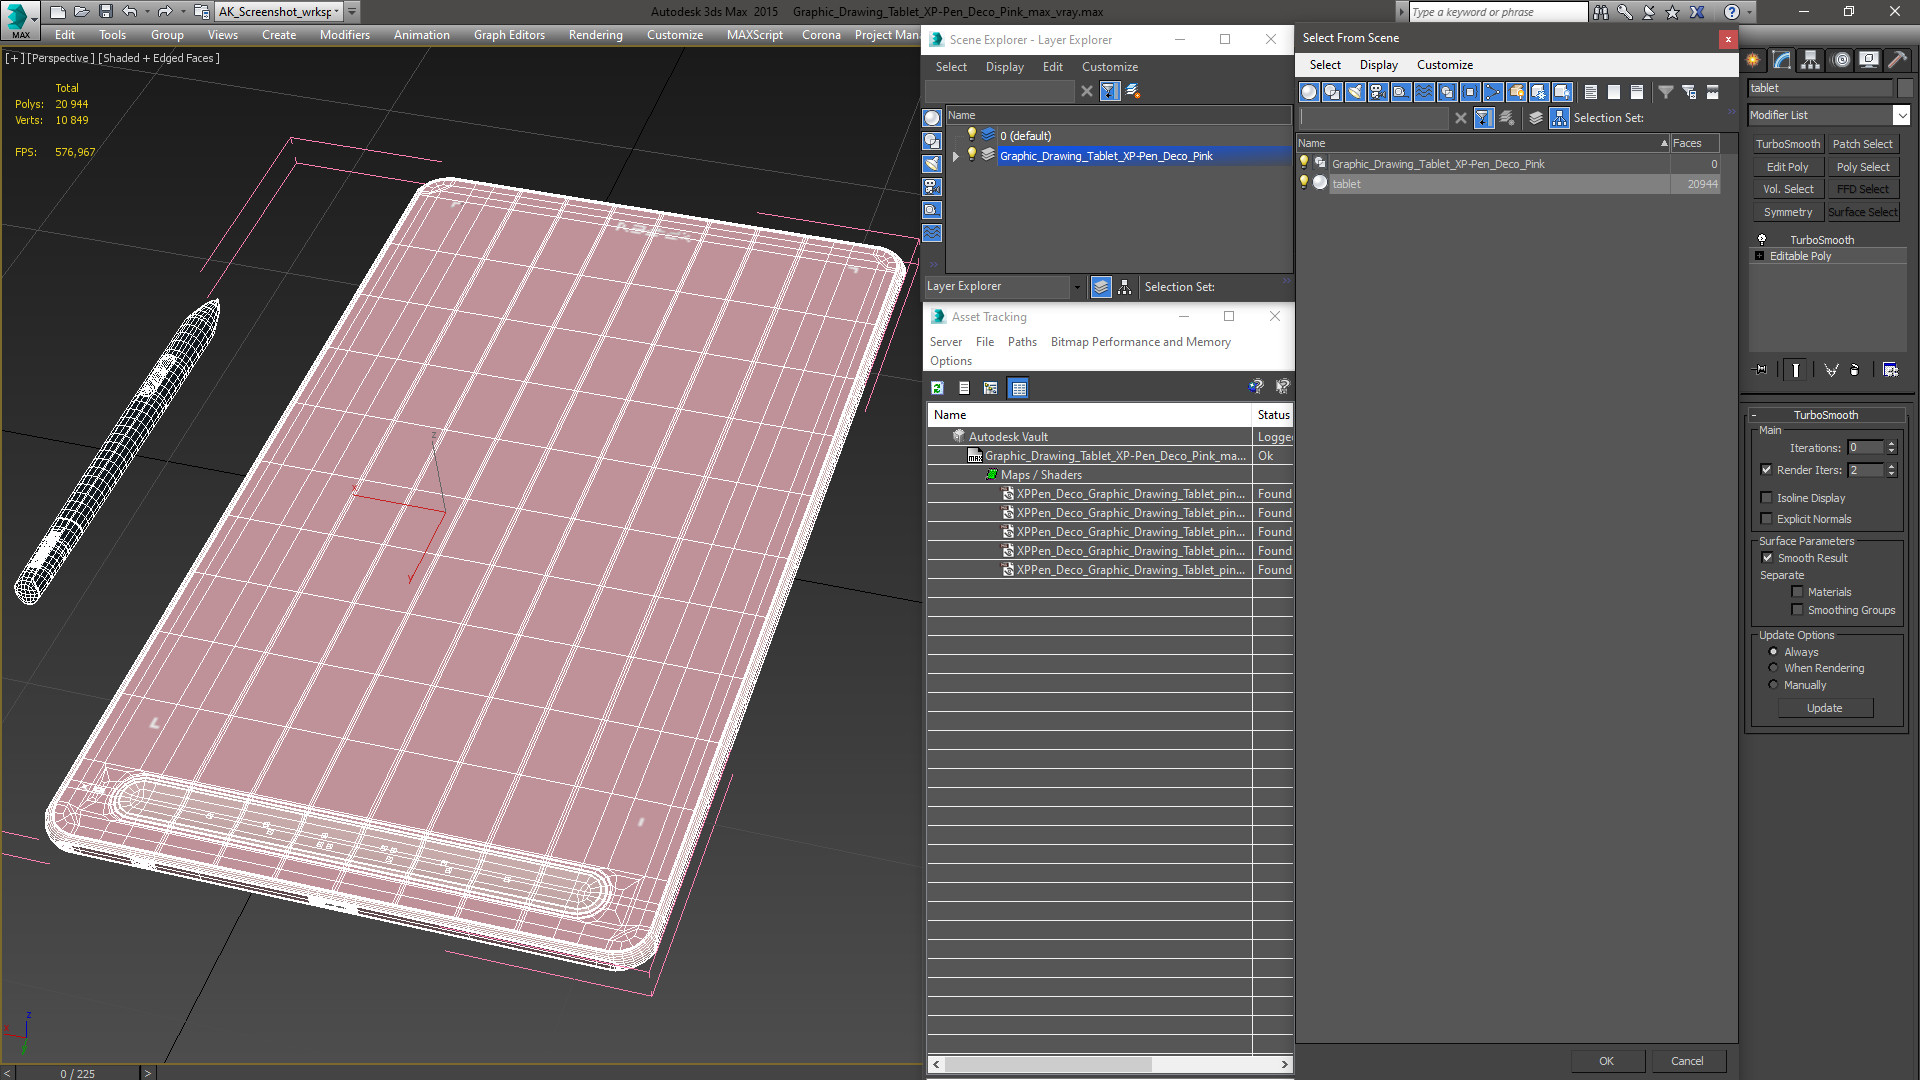Screen dimensions: 1920x1080
Task: Toggle Show End Result icon in modifier panel
Action: tap(1796, 370)
